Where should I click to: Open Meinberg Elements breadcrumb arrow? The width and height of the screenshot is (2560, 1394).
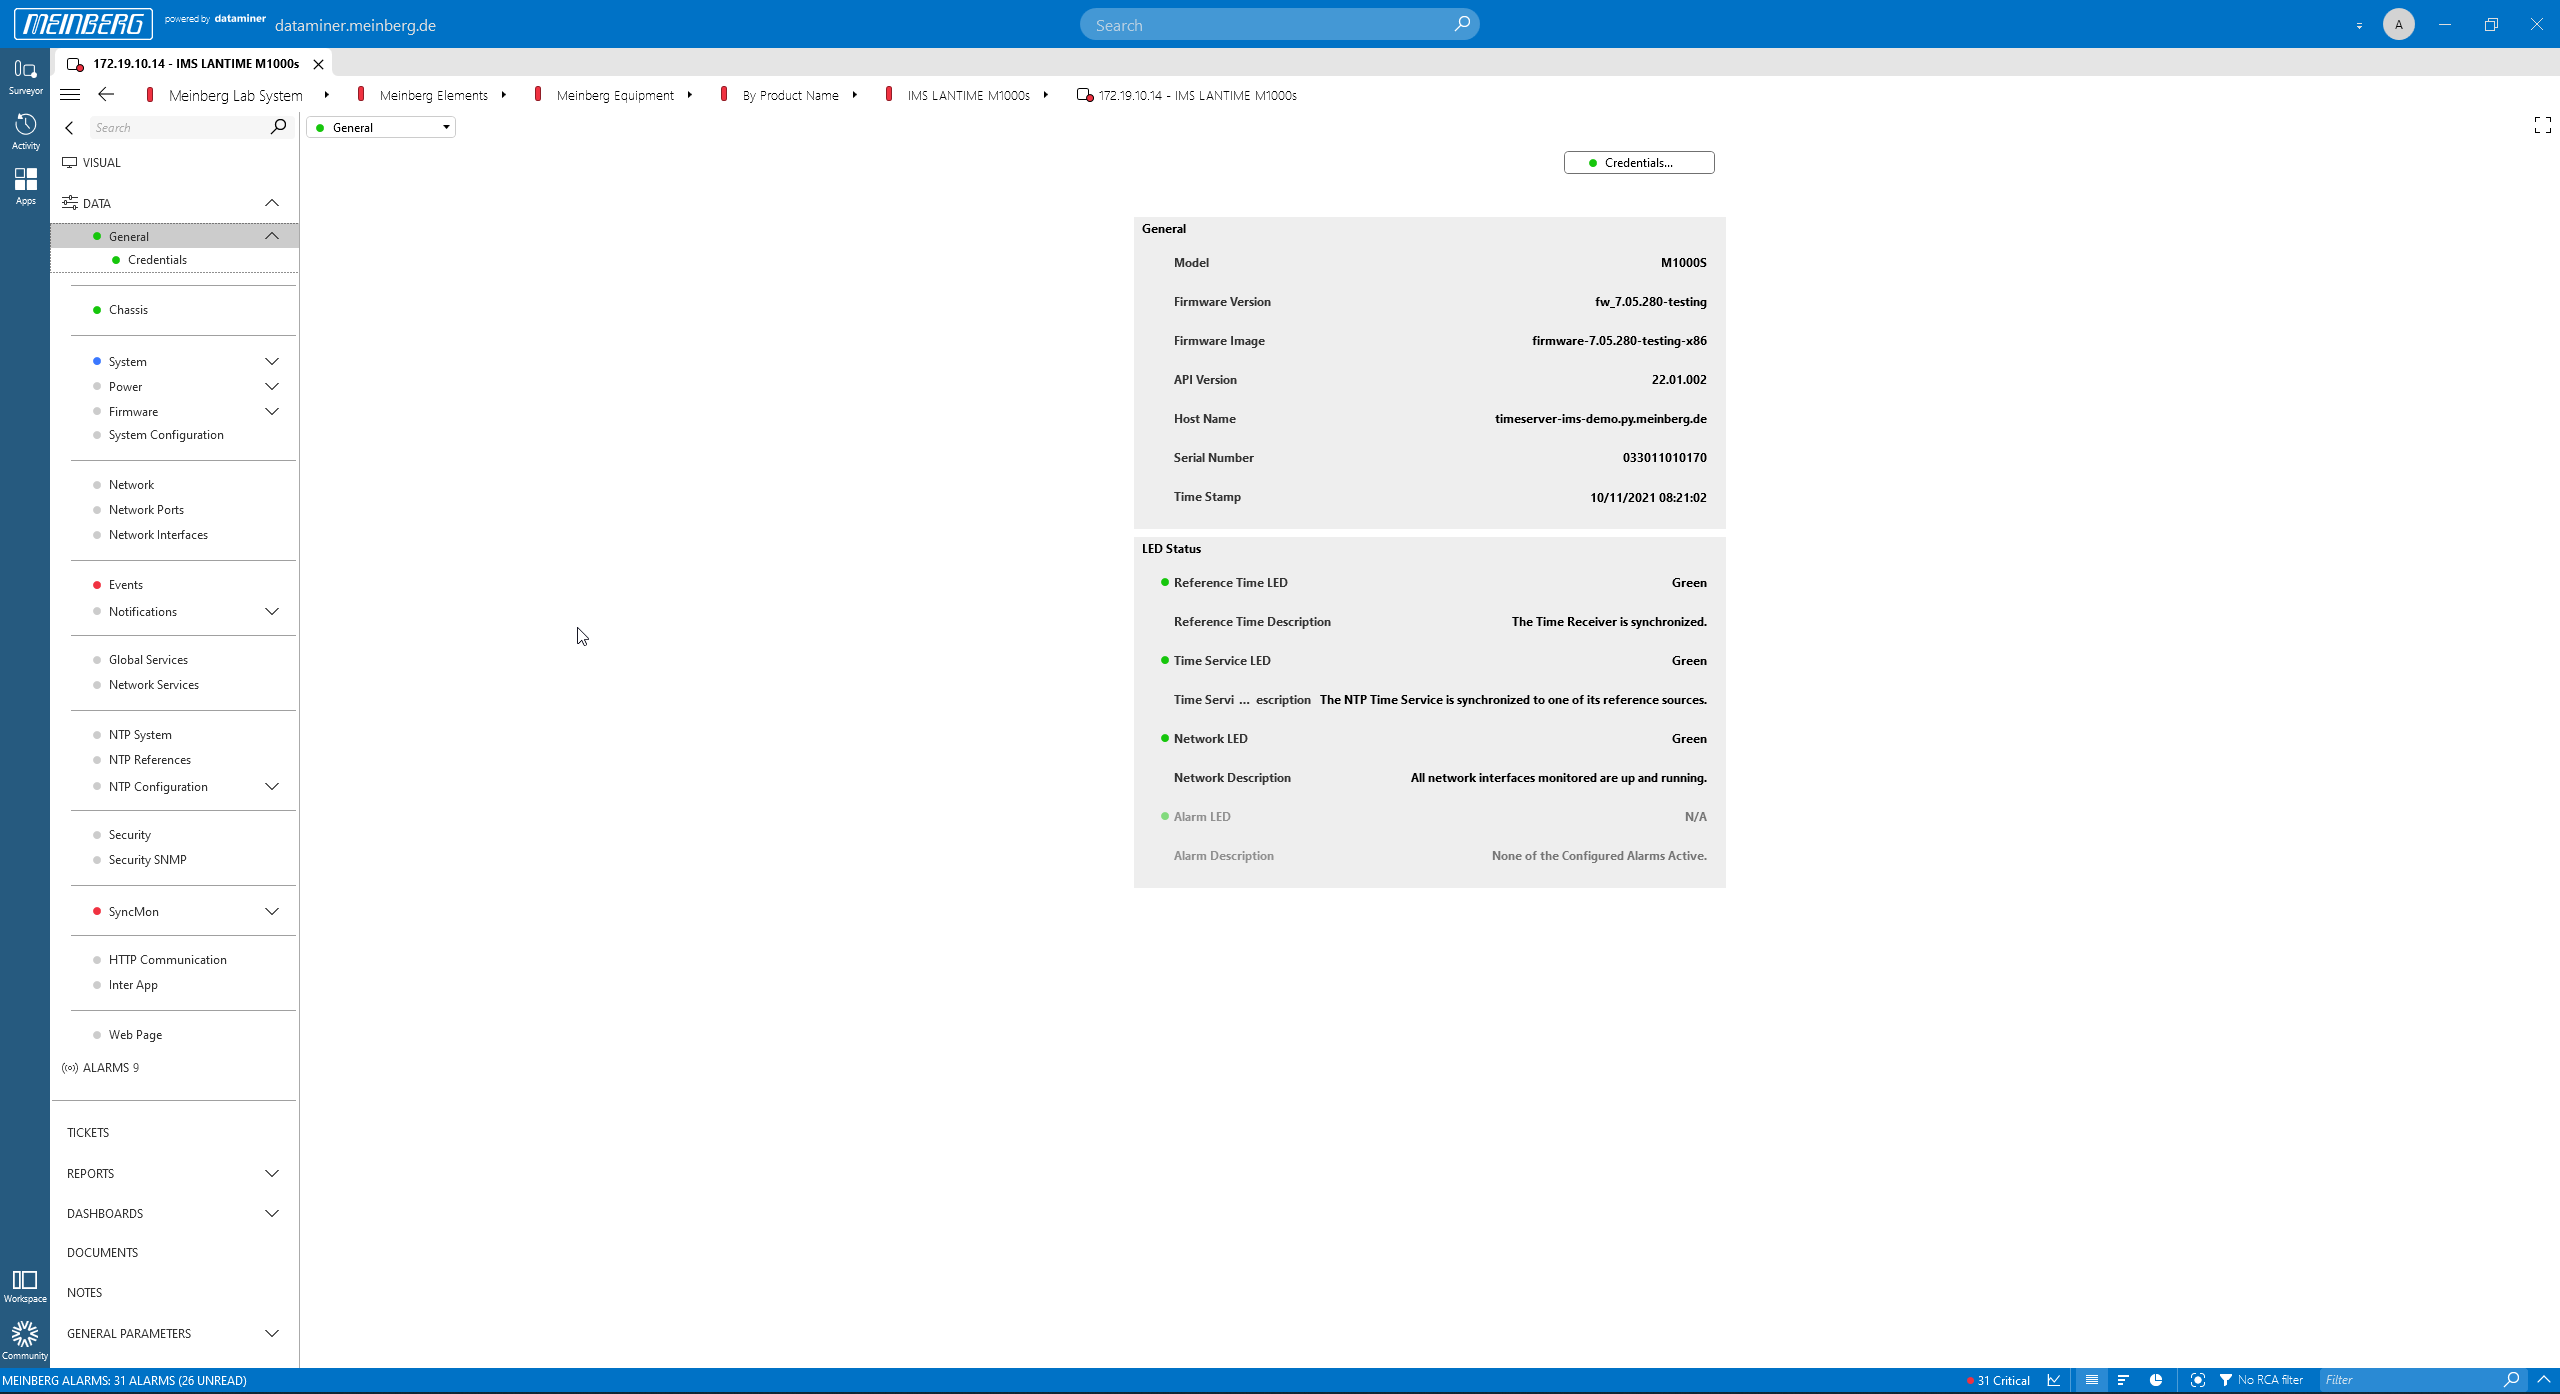pyautogui.click(x=503, y=95)
